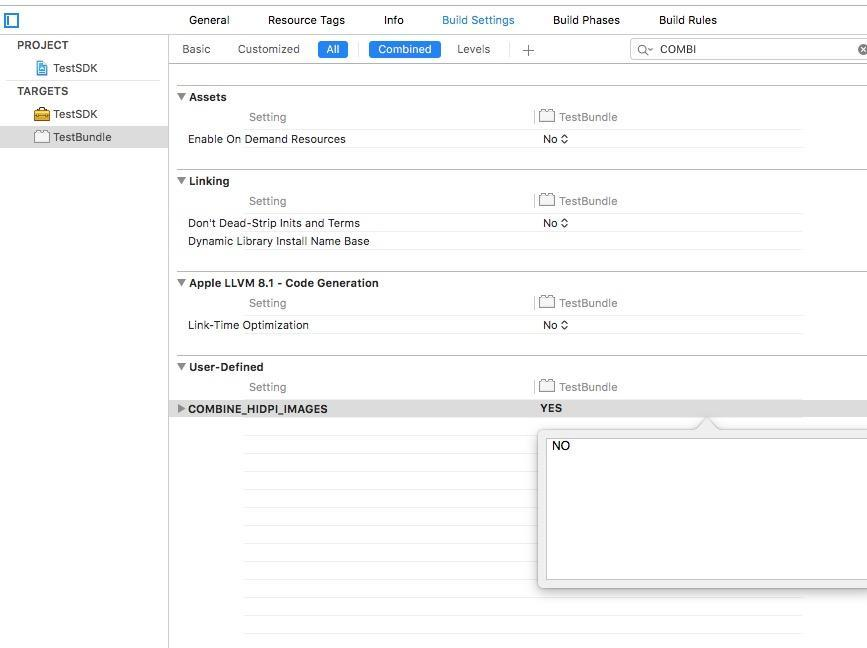Open Enable On Demand Resources No dropdown
Screen dimensions: 867x648
coord(556,139)
